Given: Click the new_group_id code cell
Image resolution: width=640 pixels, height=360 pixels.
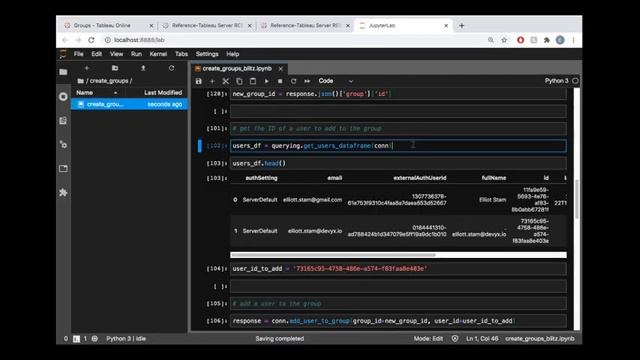Looking at the screenshot, I should [398, 94].
